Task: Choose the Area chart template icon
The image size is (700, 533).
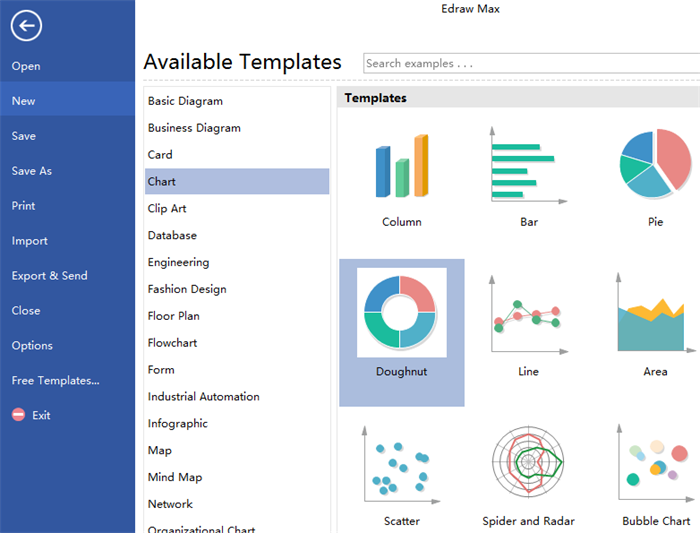Action: (655, 312)
